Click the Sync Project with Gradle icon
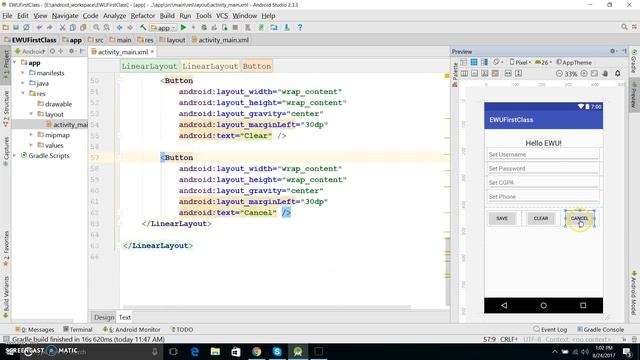 pos(261,27)
